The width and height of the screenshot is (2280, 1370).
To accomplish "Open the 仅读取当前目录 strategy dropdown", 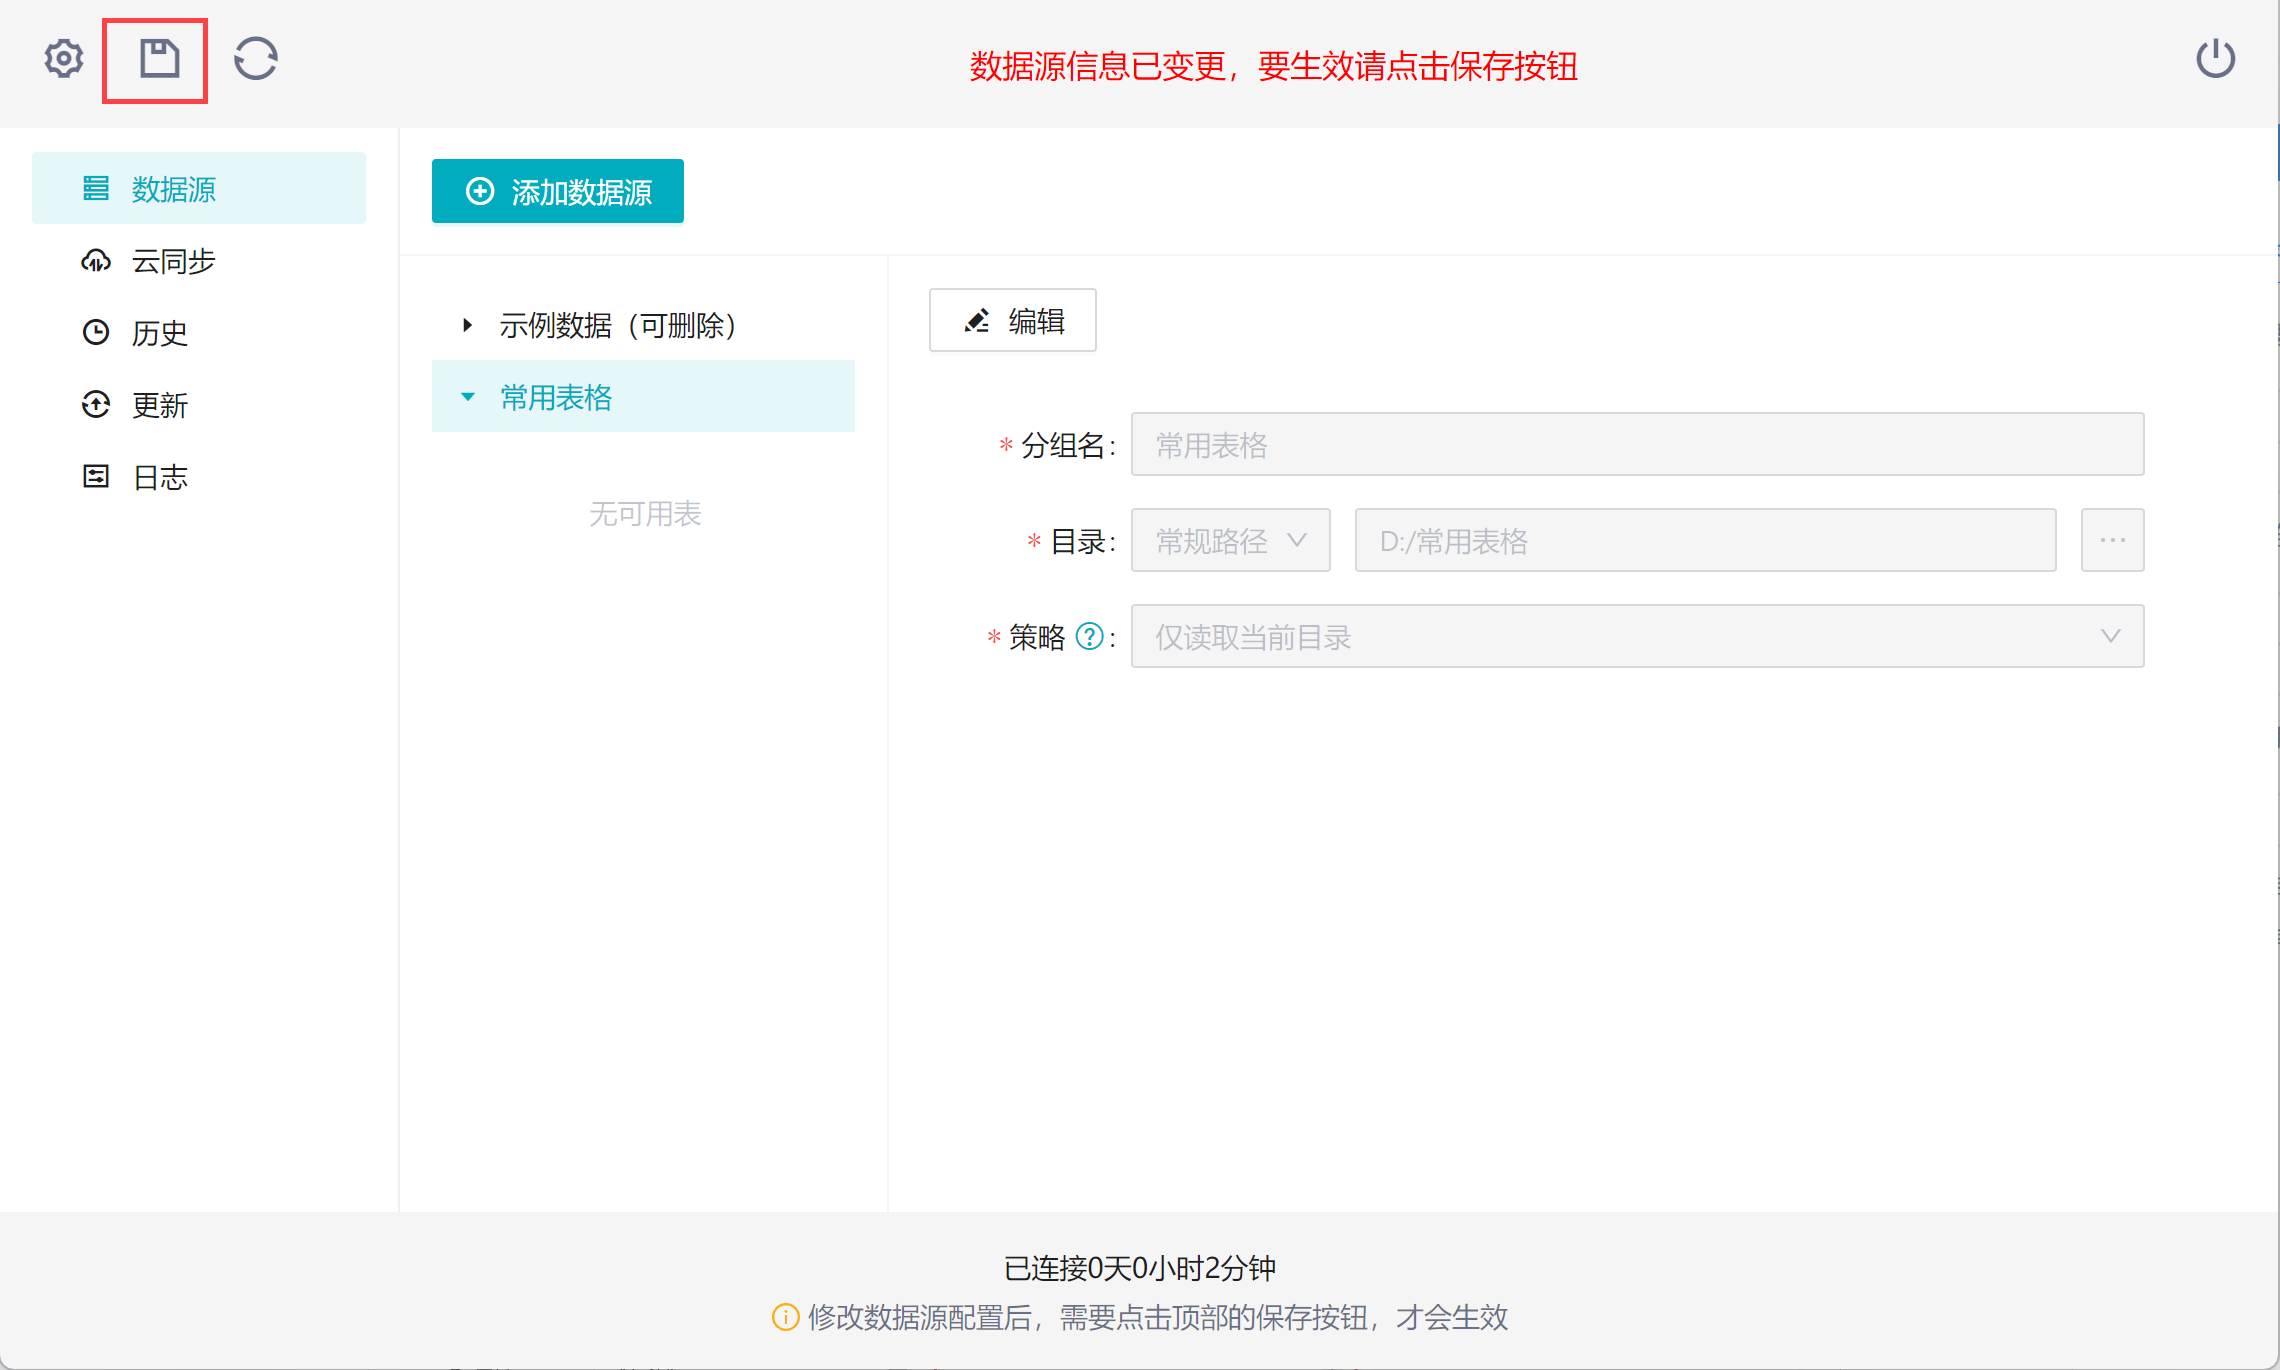I will 1636,637.
